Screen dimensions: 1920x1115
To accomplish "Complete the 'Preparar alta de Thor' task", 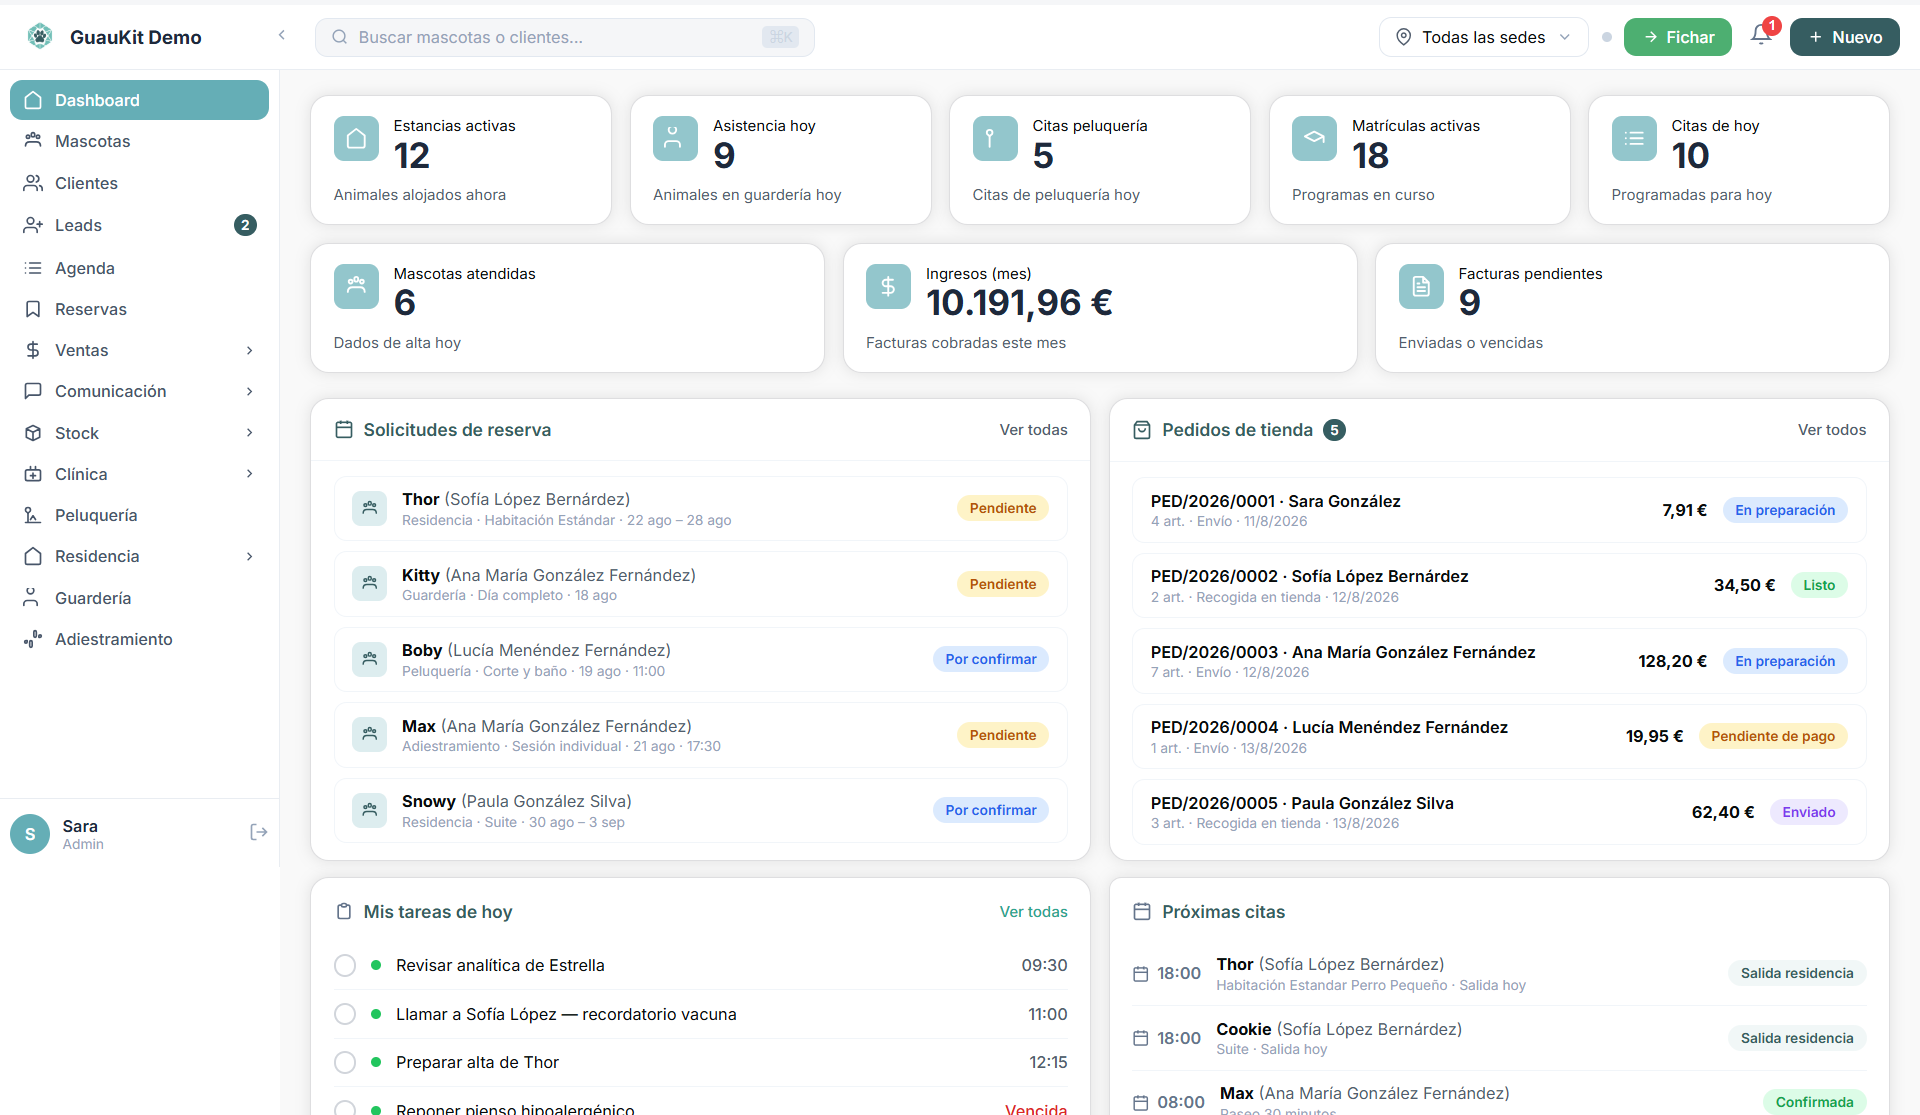I will coord(345,1062).
